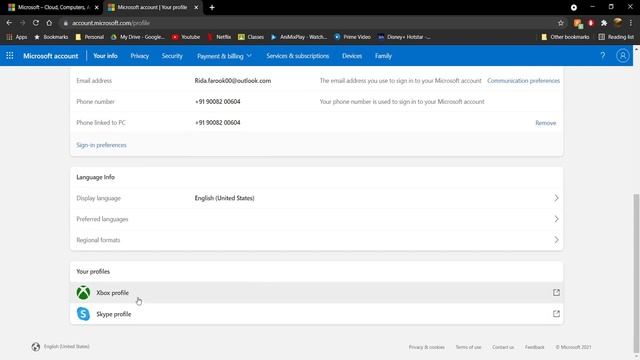Expand Display language row chevron

tap(556, 198)
